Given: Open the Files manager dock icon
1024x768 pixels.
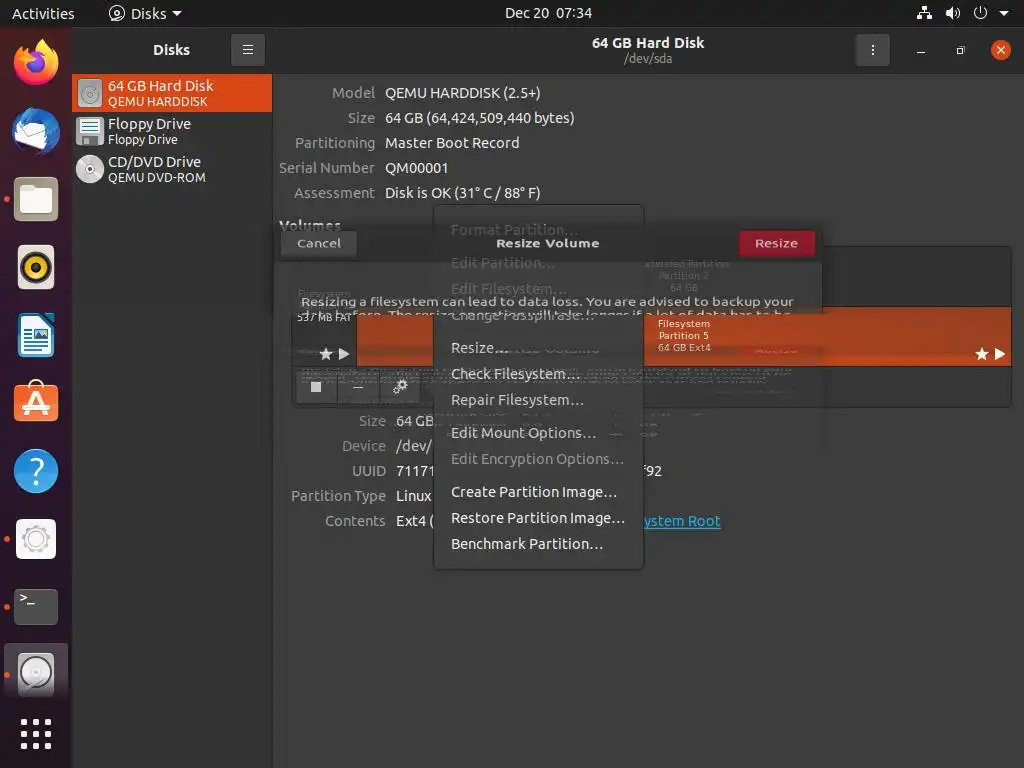Looking at the screenshot, I should [36, 199].
